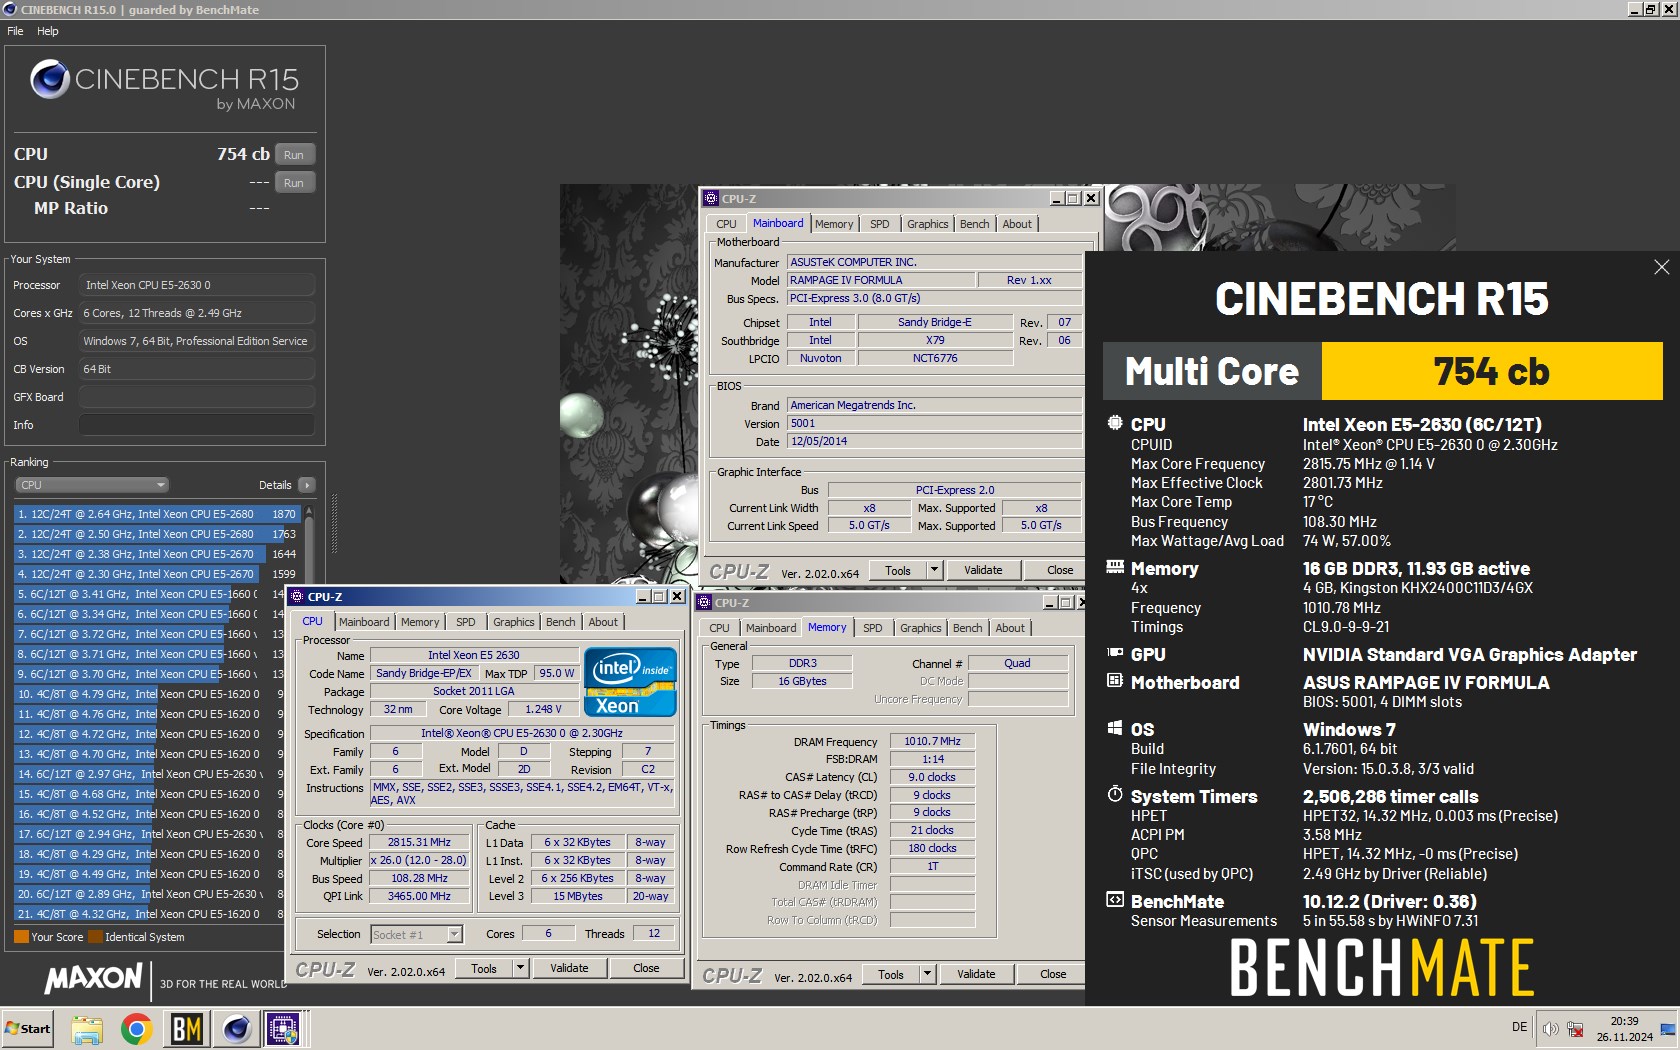
Task: Open the Help menu in Cinebench
Action: [x=48, y=31]
